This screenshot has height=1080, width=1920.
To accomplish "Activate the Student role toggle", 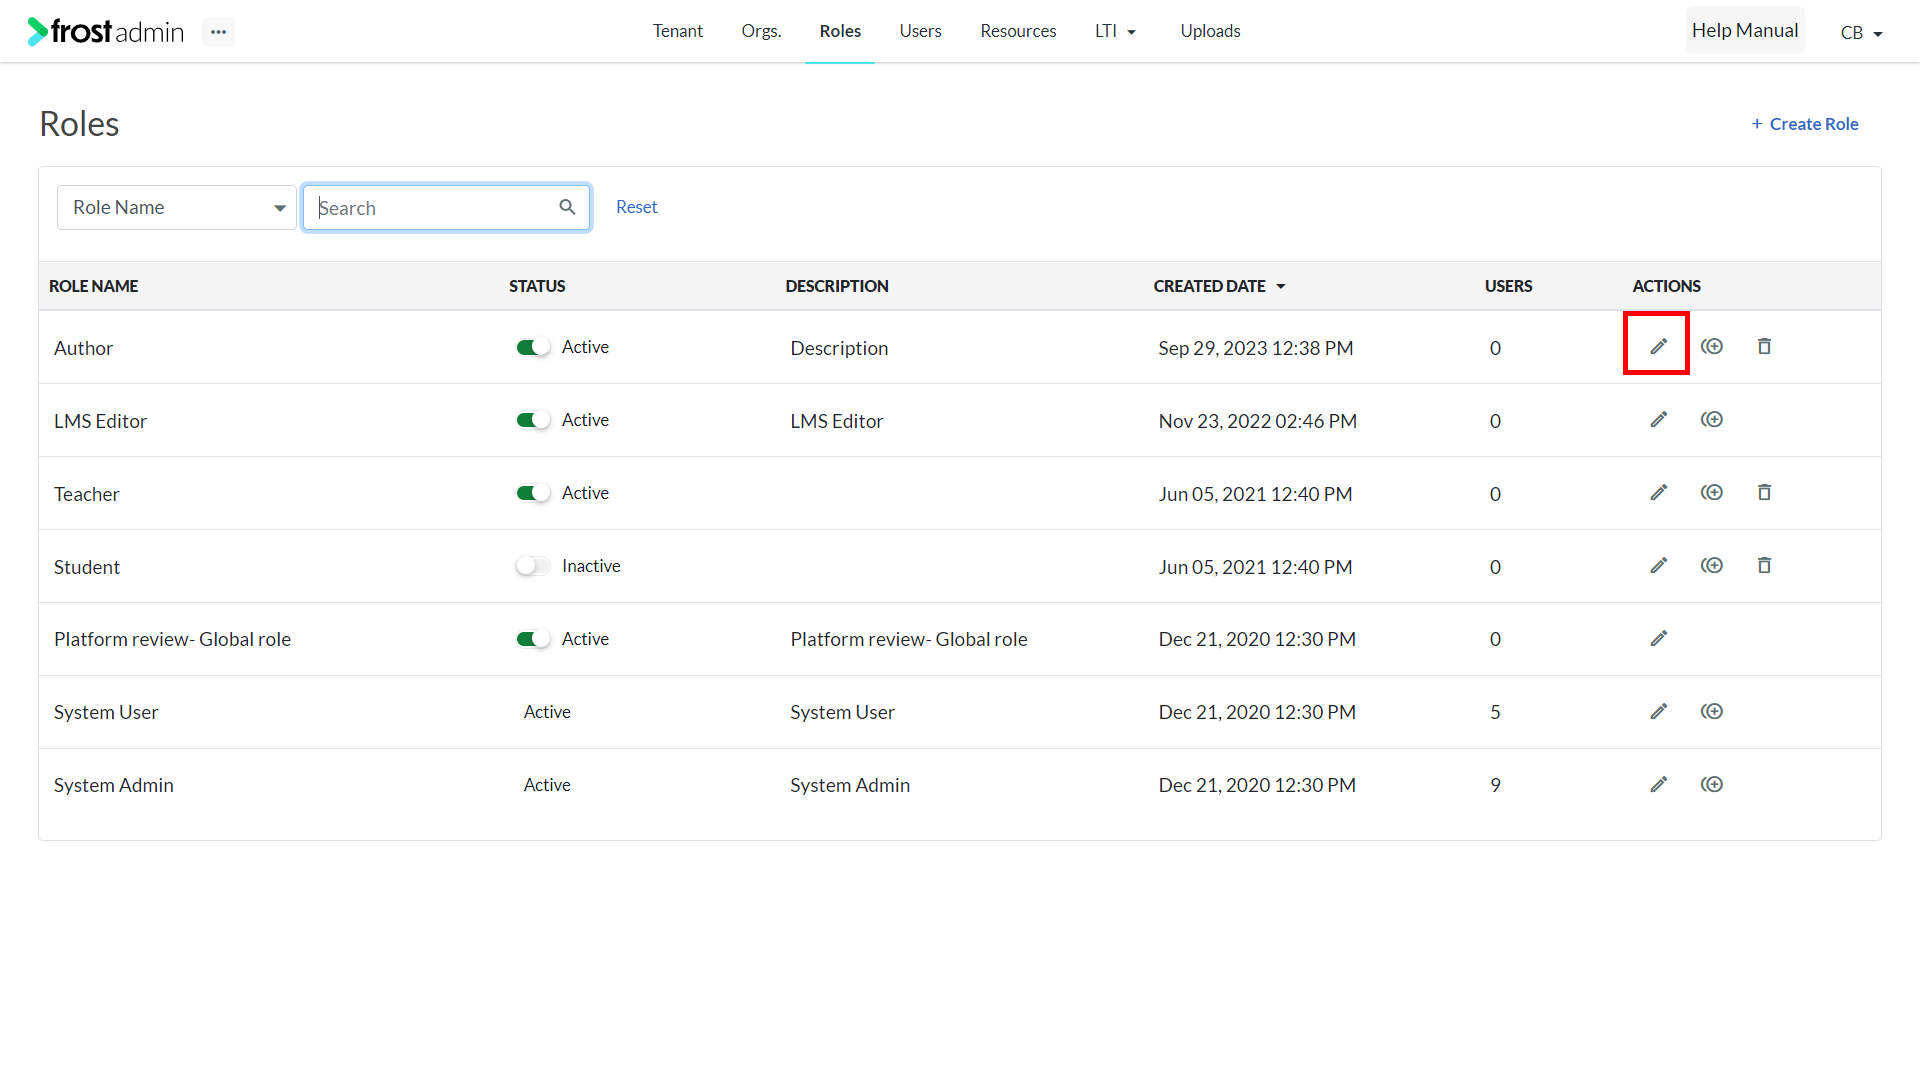I will 533,566.
